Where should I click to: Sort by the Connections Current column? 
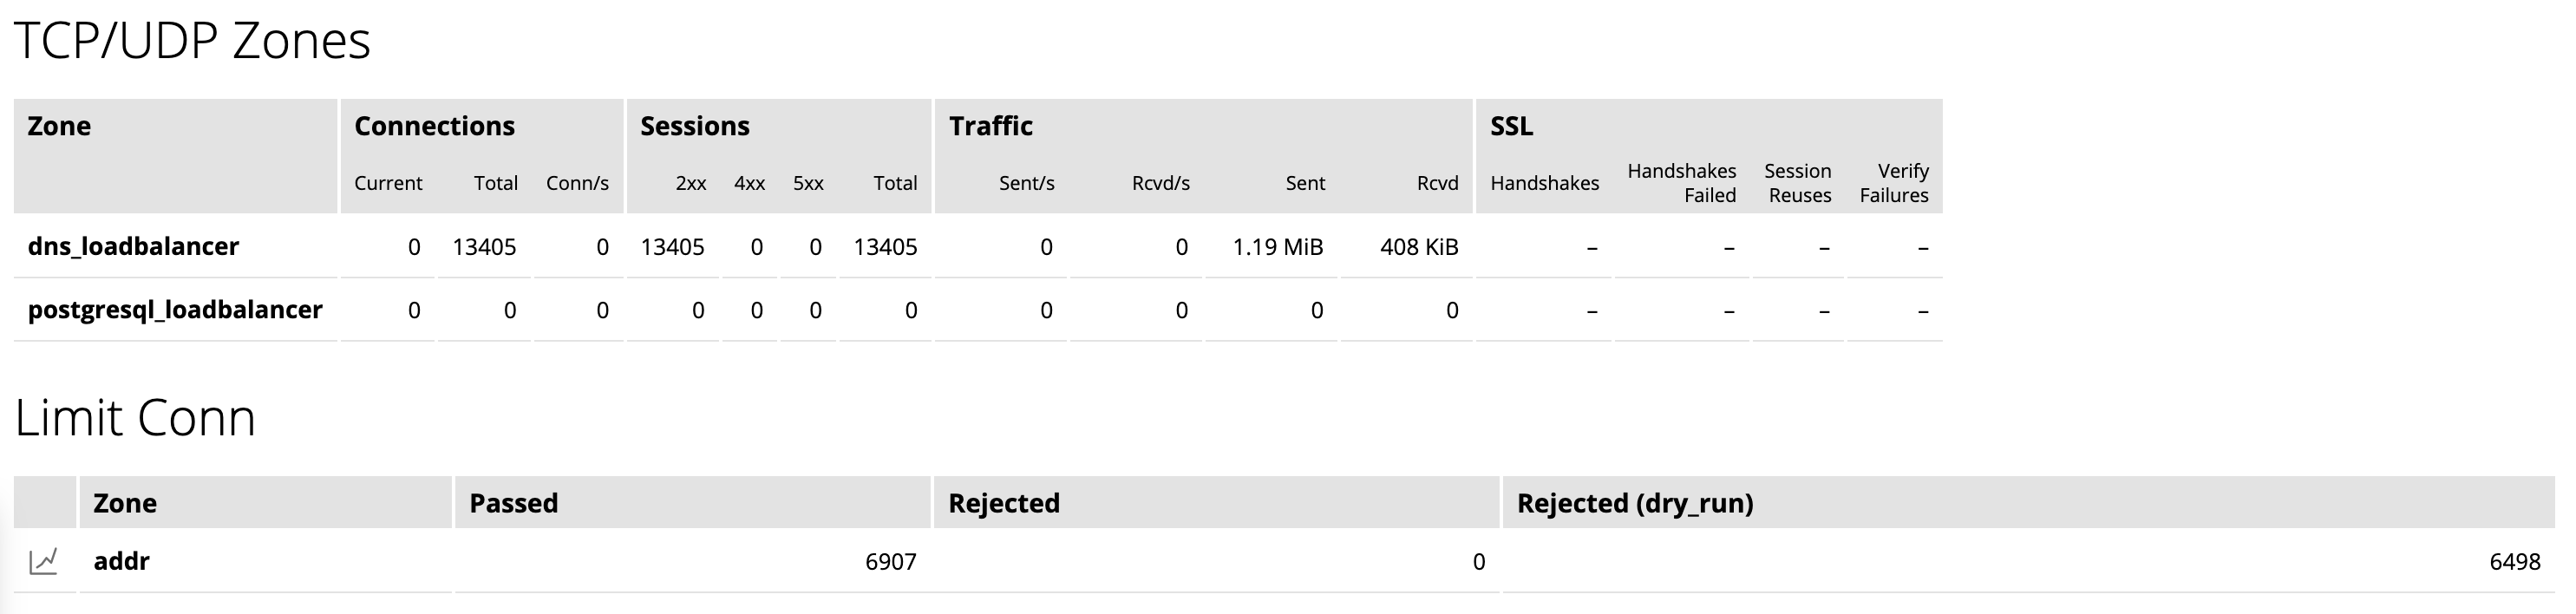(388, 183)
